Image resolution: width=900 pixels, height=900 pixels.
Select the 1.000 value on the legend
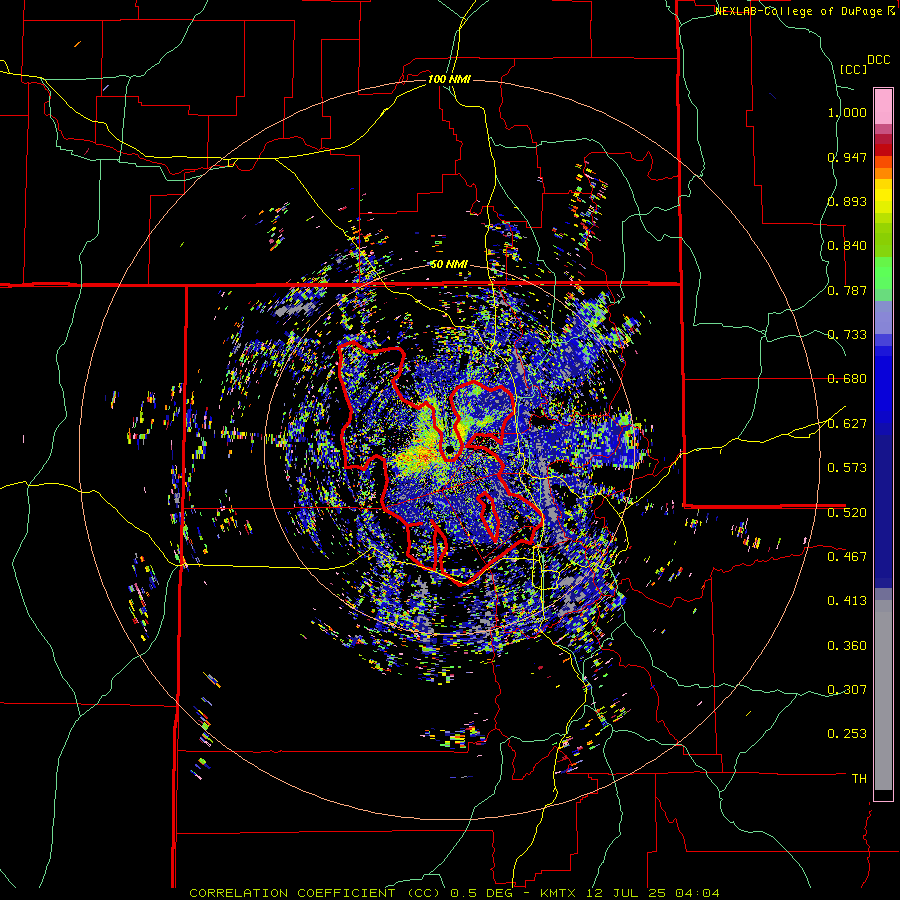click(847, 112)
